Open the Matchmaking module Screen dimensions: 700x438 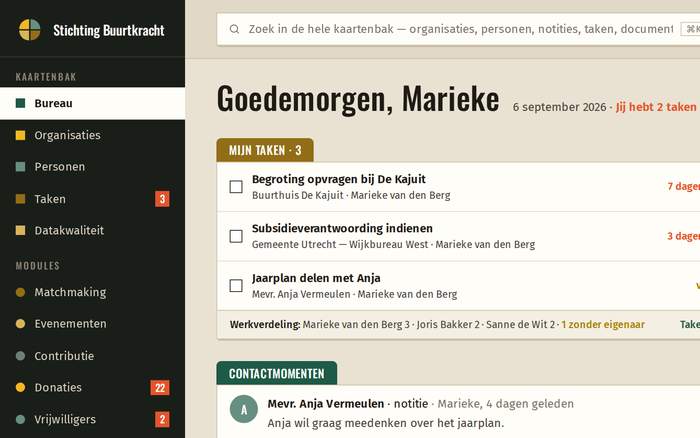tap(92, 292)
